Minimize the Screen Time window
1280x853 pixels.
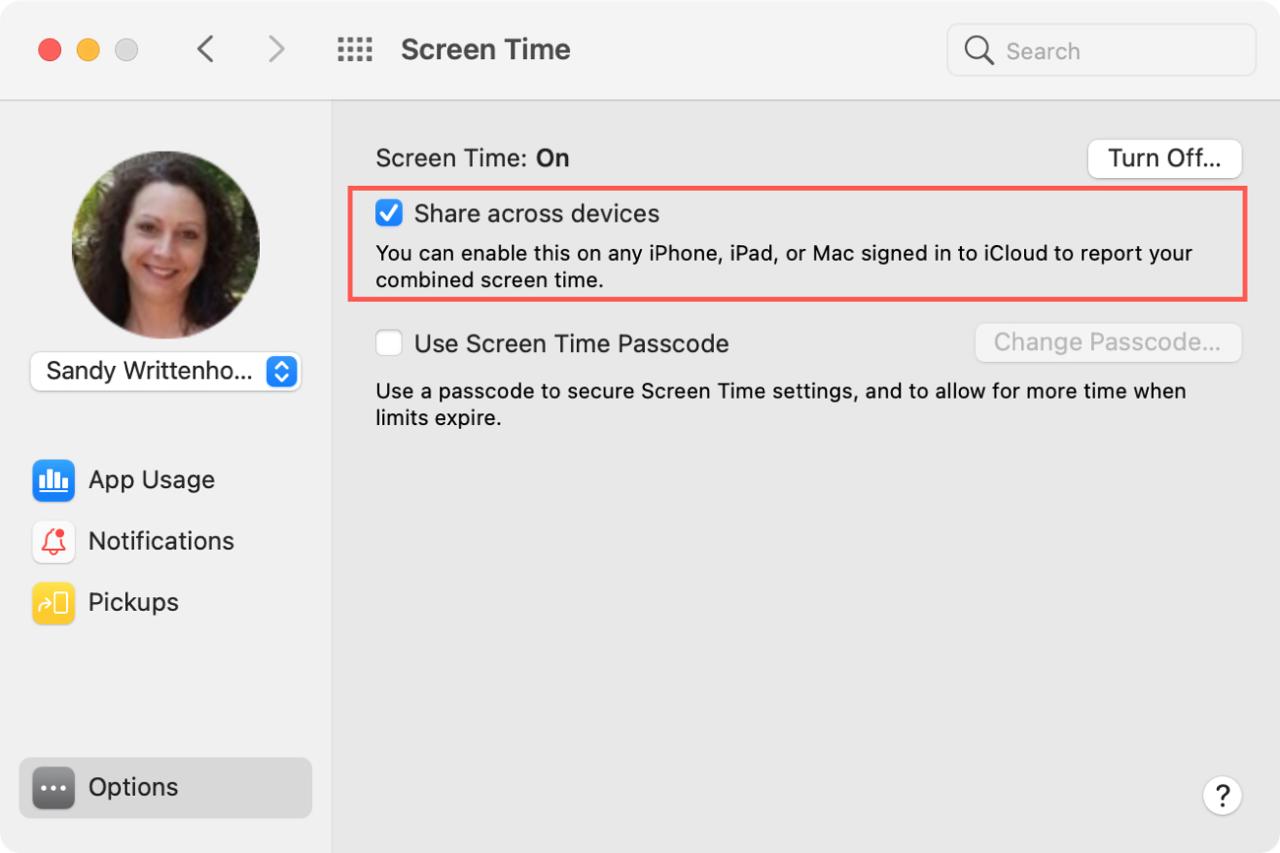87,48
